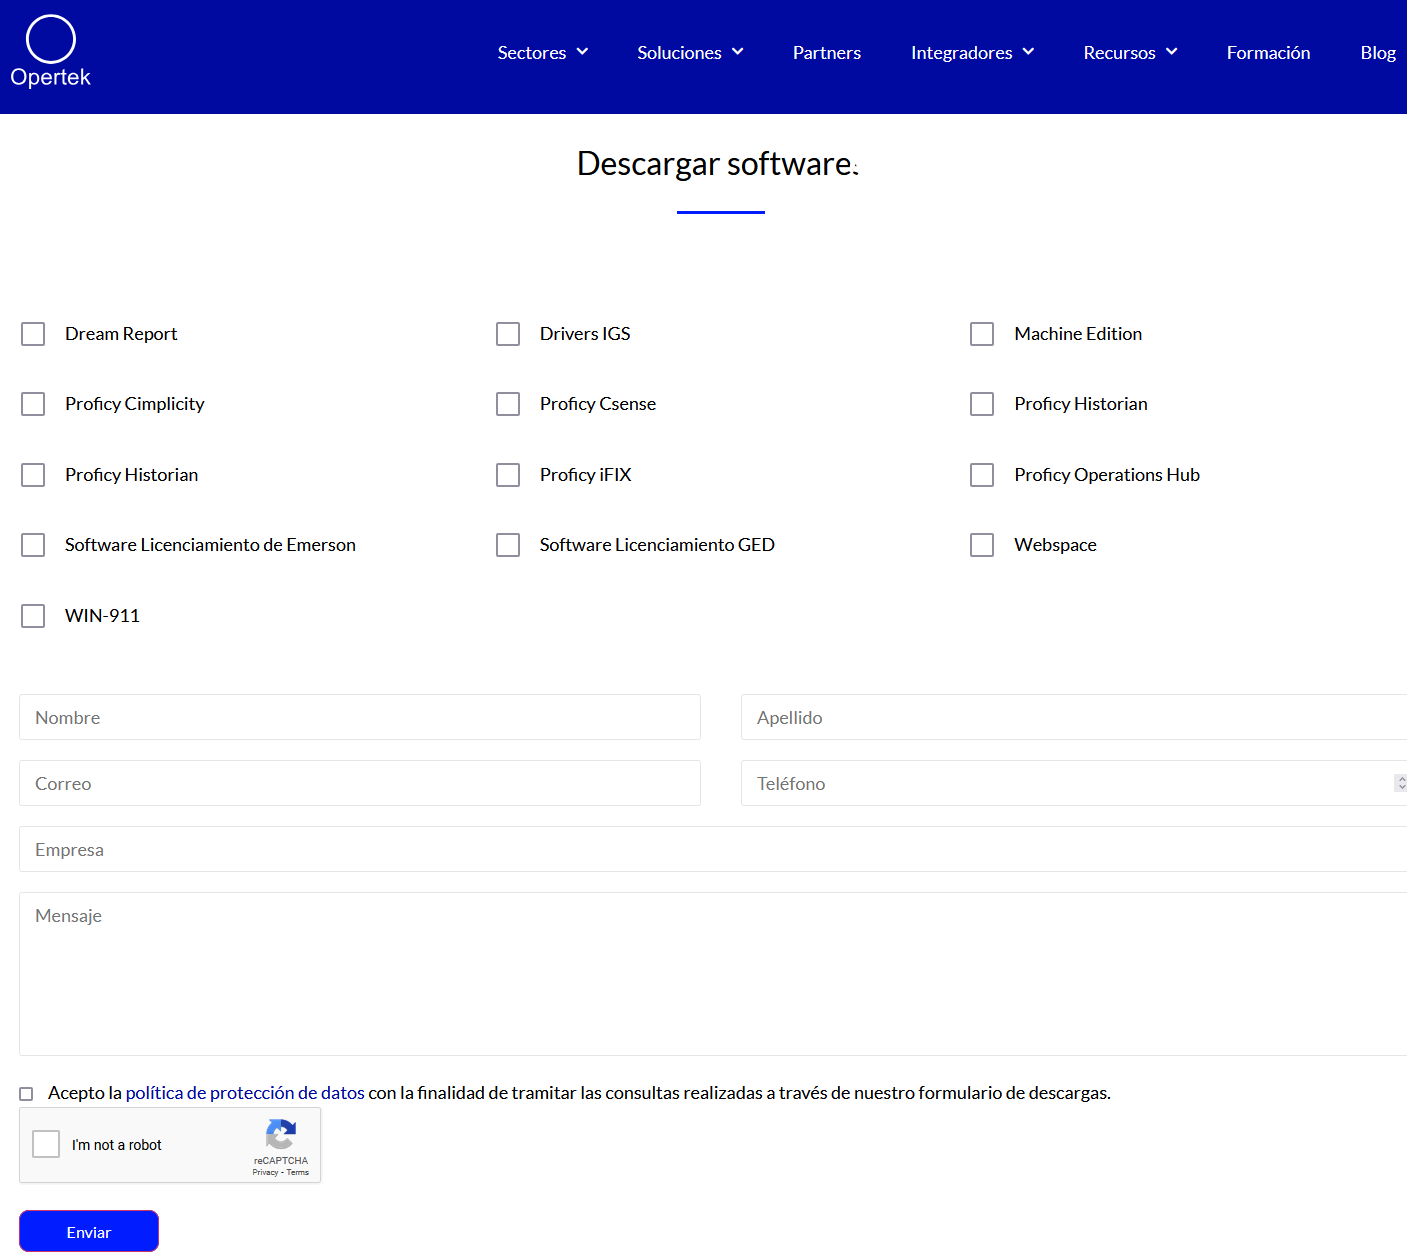
Task: Accept the data protection policy checkbox
Action: [26, 1094]
